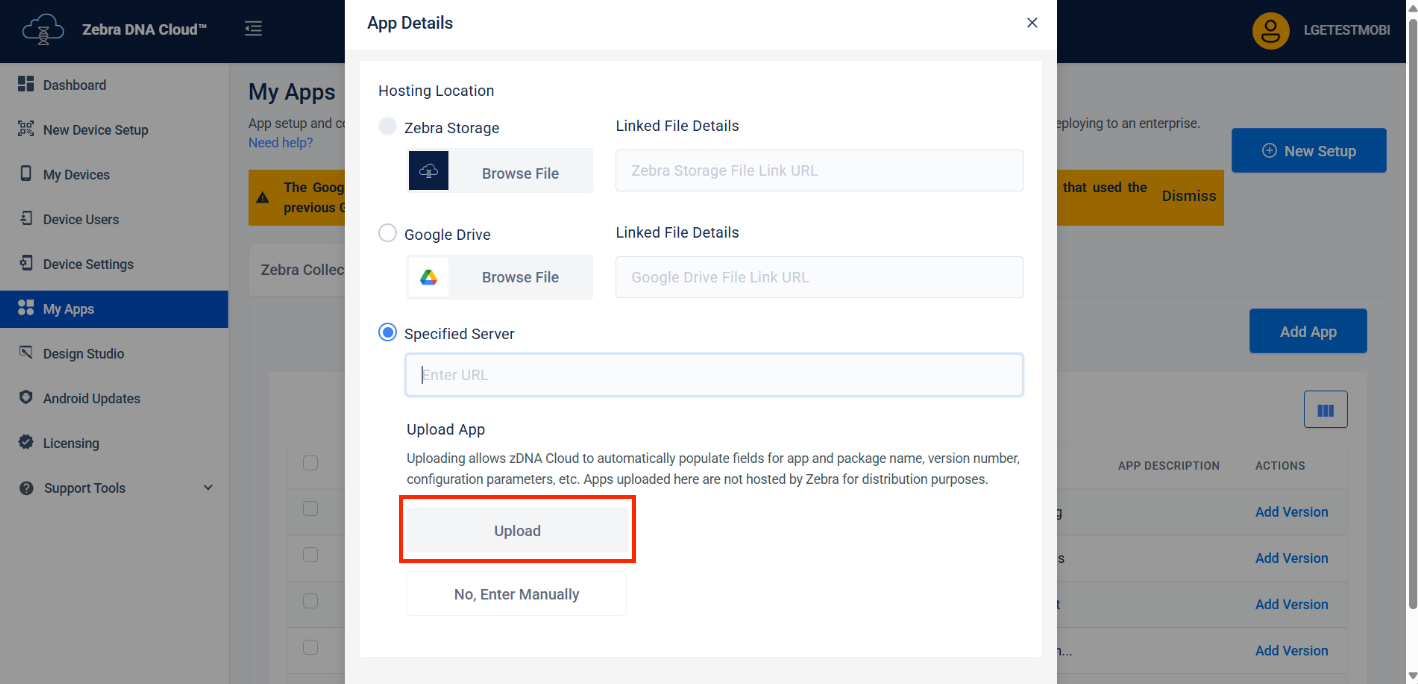This screenshot has width=1418, height=684.
Task: Click the Zebra Storage cloud upload icon
Action: pos(428,172)
